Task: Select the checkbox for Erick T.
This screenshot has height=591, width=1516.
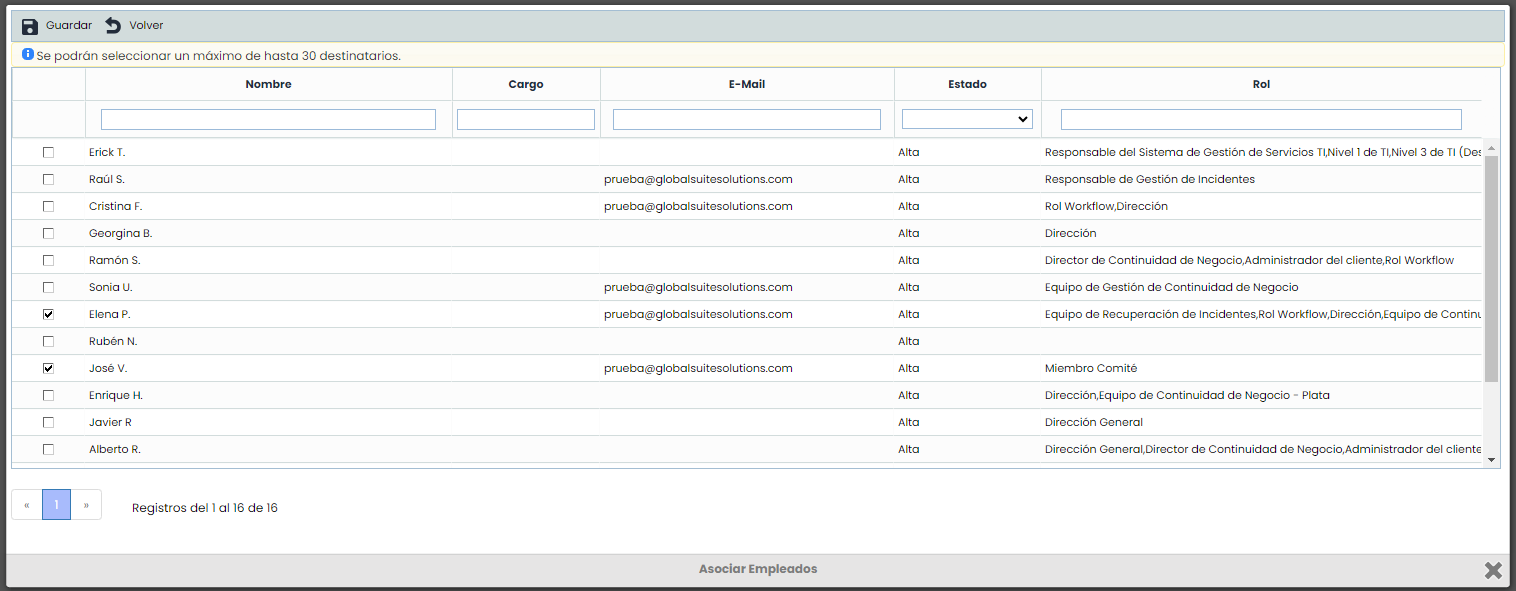Action: click(x=48, y=152)
